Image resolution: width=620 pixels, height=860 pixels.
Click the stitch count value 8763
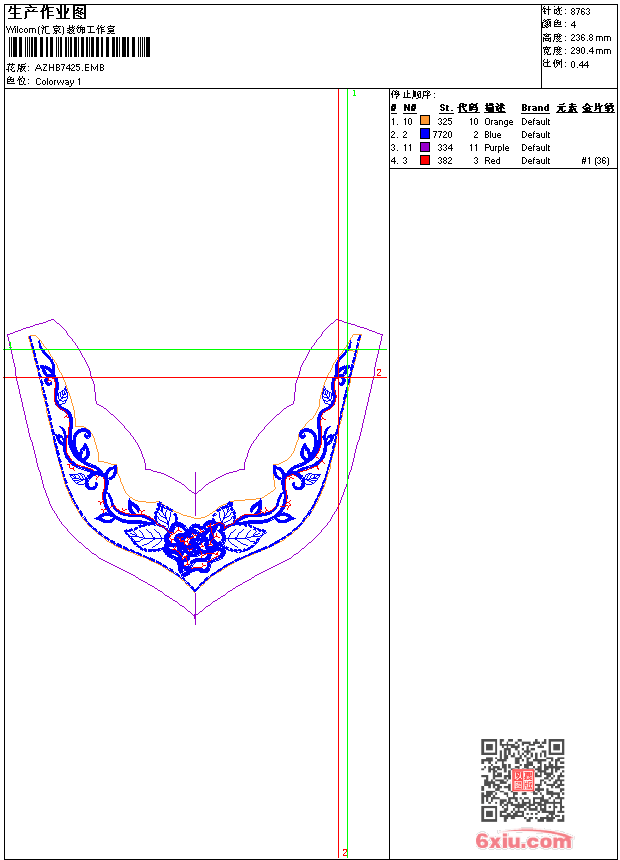pos(580,12)
